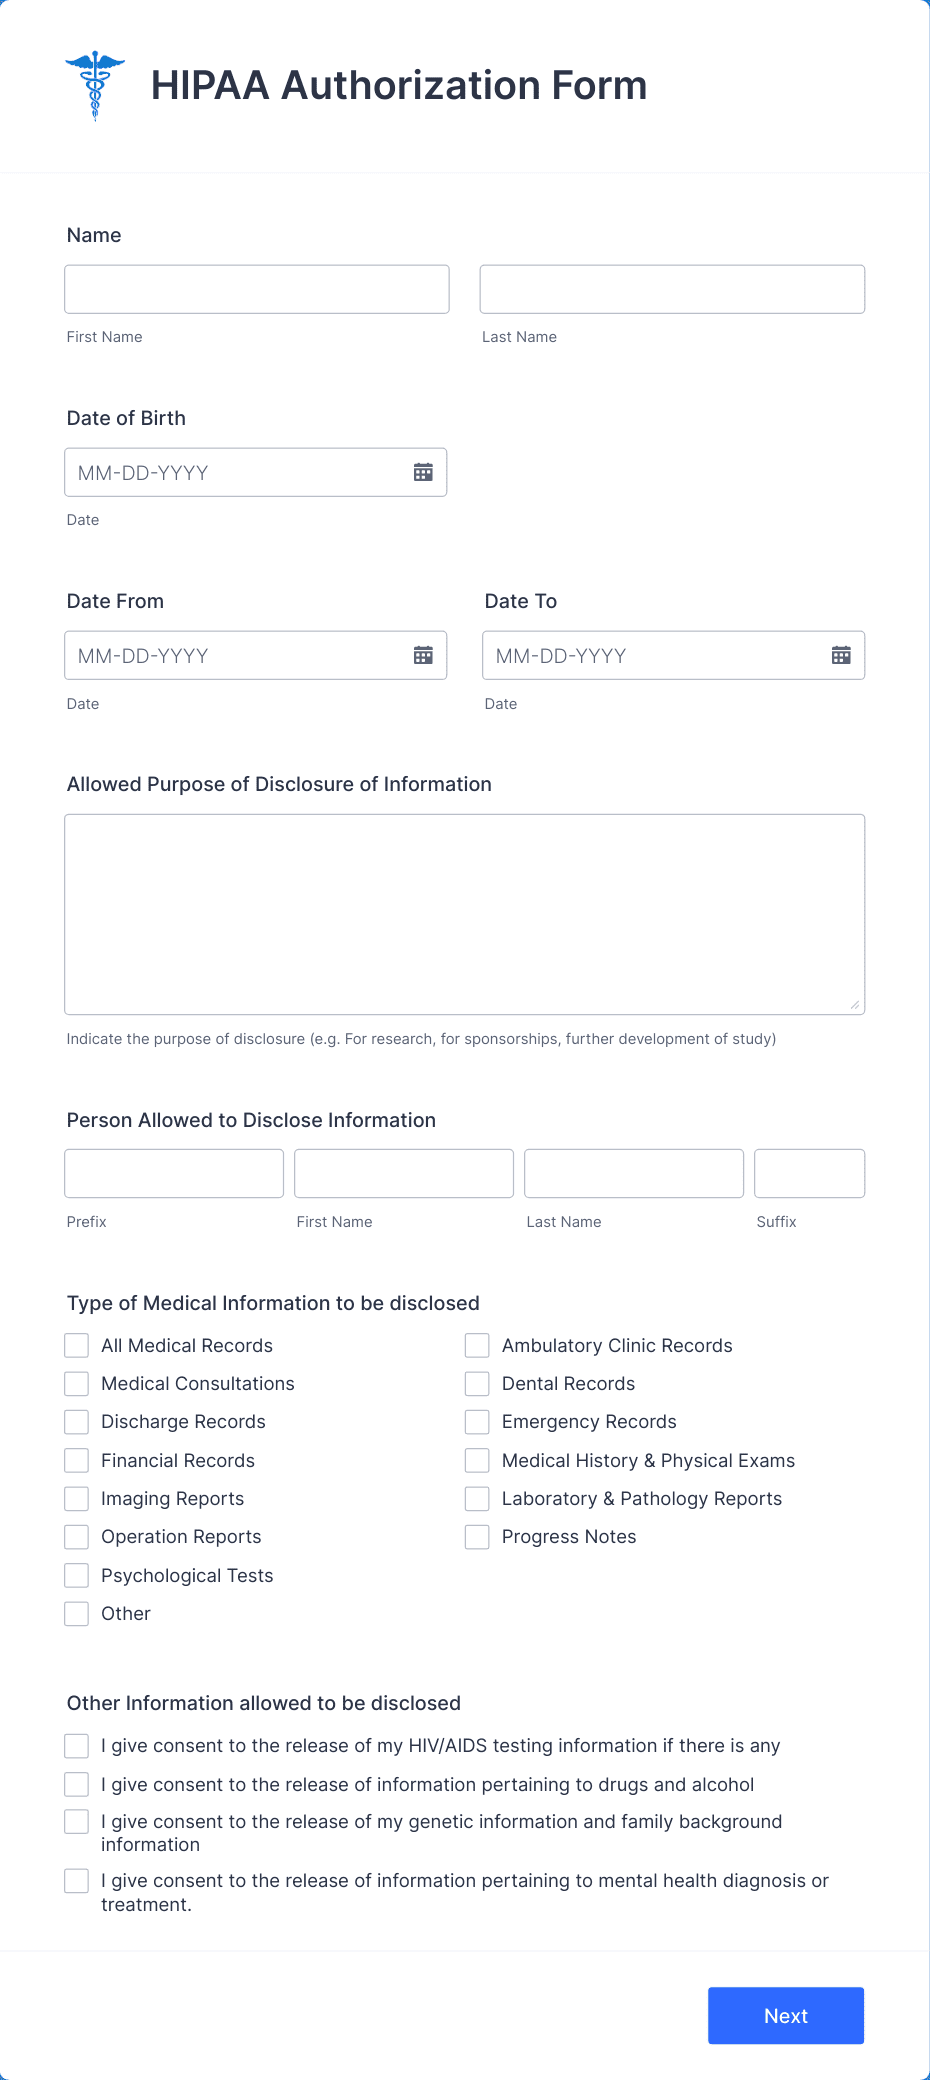Click into the First Name field
This screenshot has height=2080, width=930.
256,288
